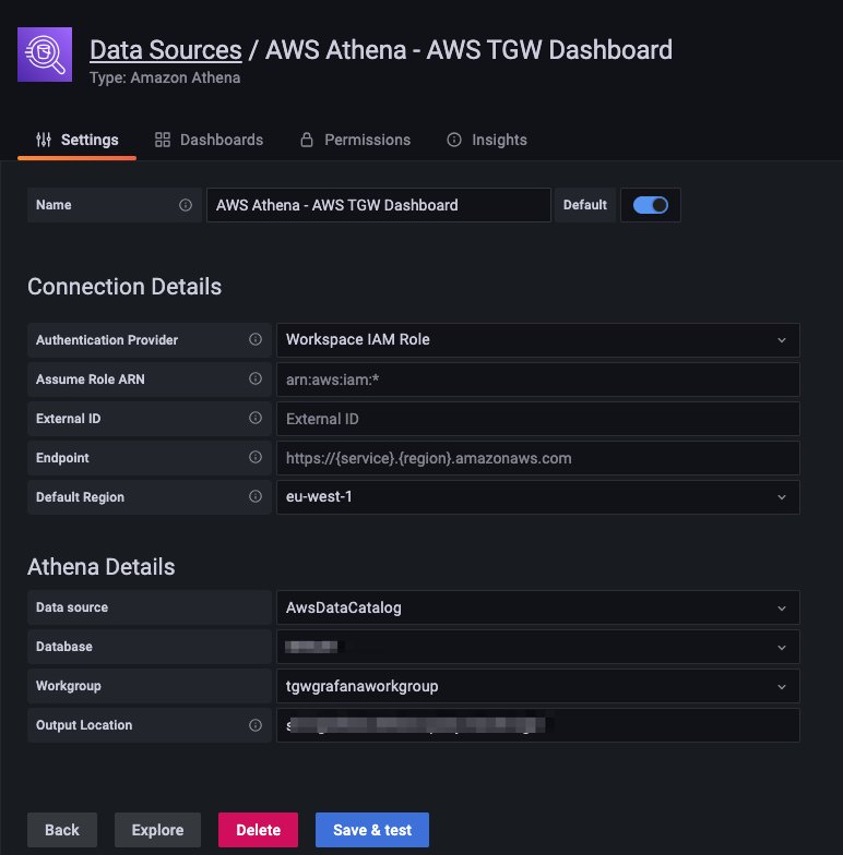Click the External ID field label
The height and width of the screenshot is (856, 844).
tap(68, 419)
